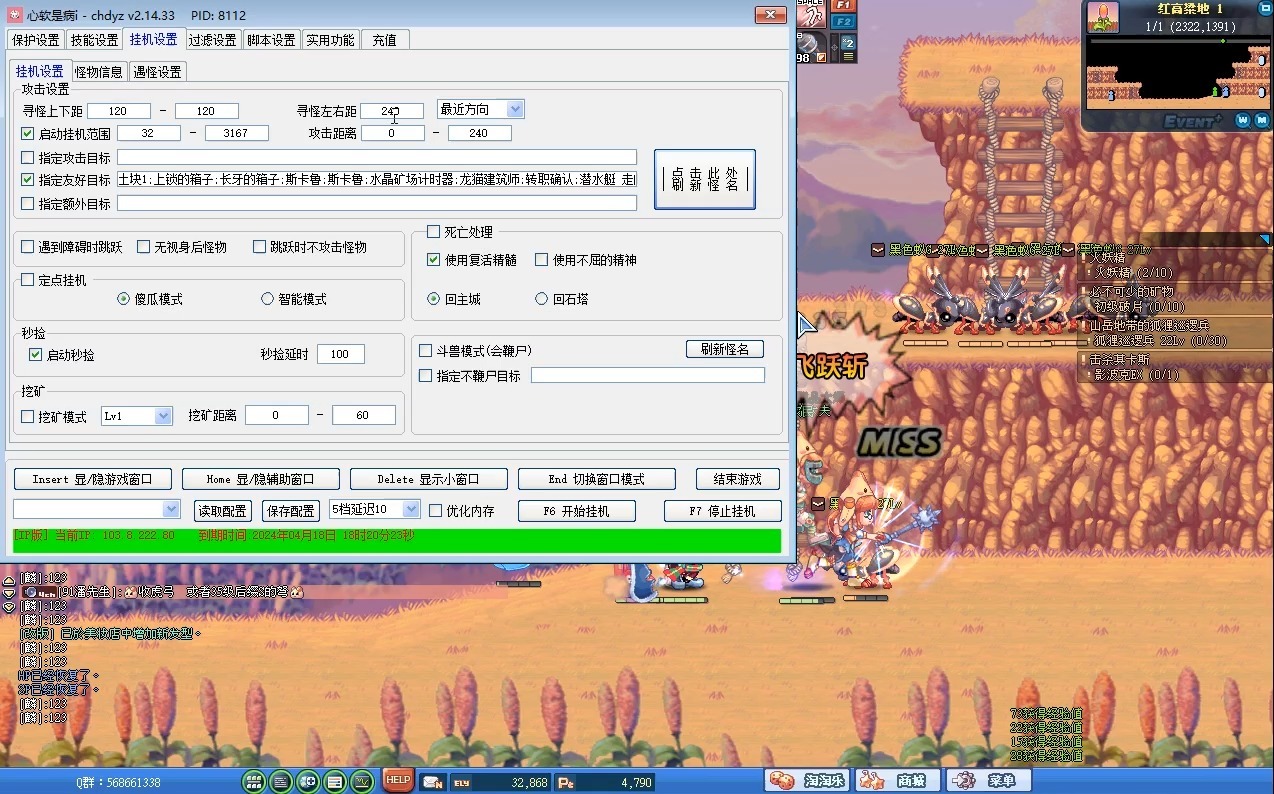Click 寻怪左右距 input field
Screen dimensions: 1274x794
(x=392, y=111)
